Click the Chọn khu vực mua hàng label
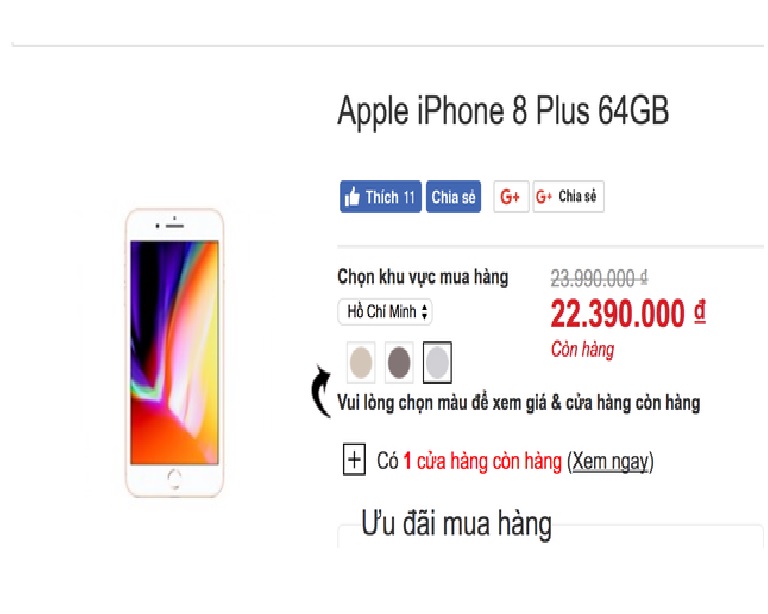The height and width of the screenshot is (614, 768). click(423, 278)
